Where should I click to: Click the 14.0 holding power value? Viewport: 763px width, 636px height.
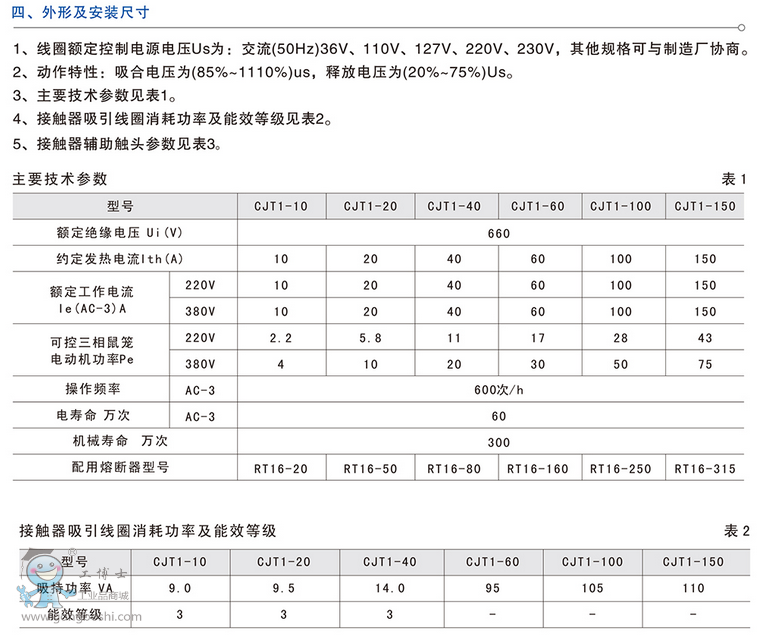pos(391,588)
